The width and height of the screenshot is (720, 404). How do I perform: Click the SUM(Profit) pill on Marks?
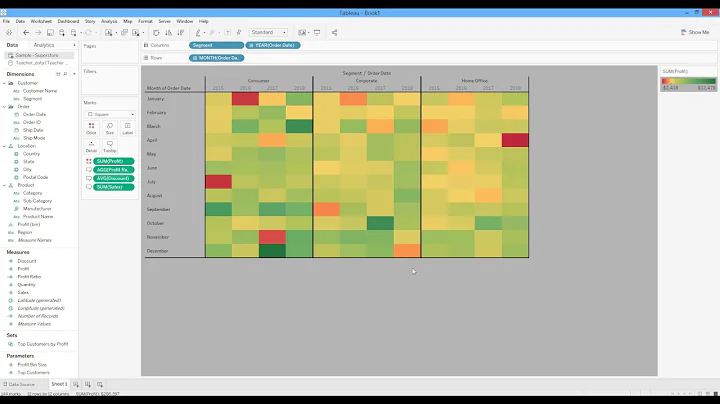pyautogui.click(x=113, y=161)
